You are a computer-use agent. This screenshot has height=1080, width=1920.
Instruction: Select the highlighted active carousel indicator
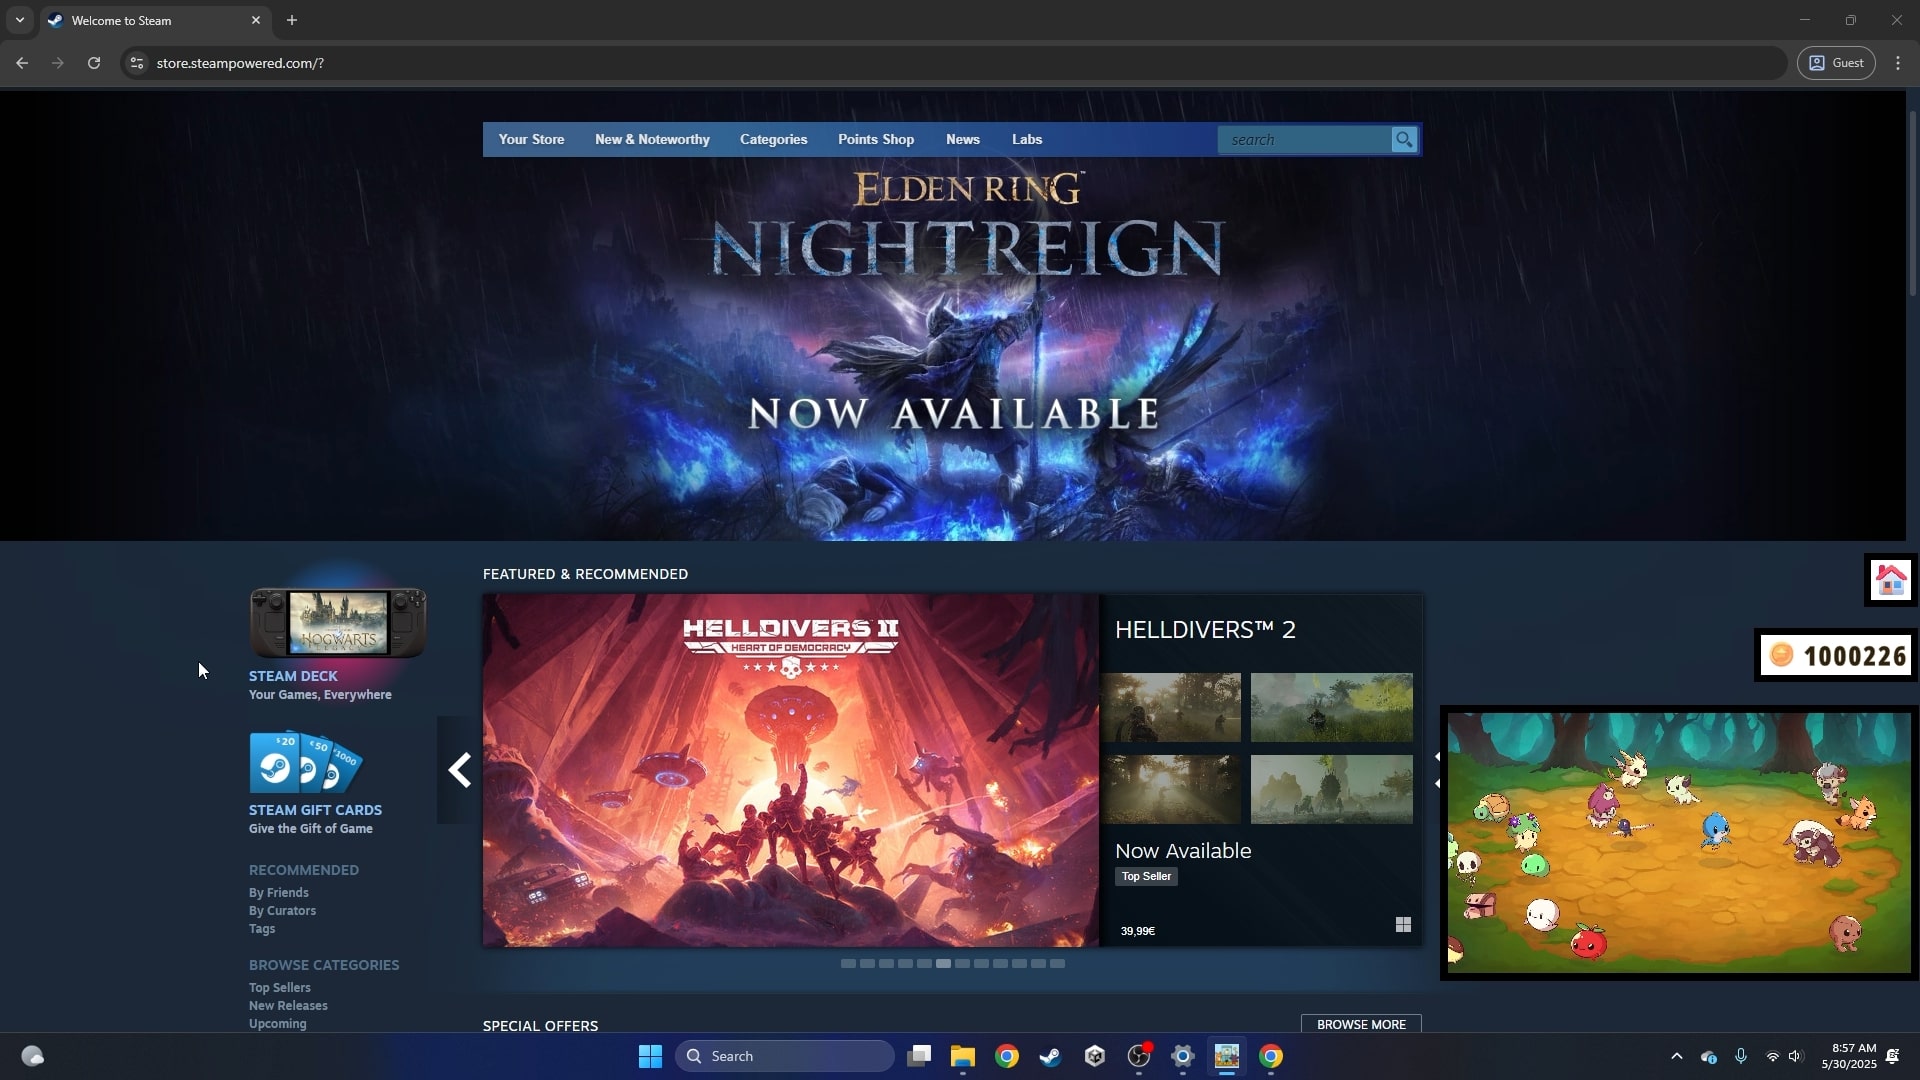tap(943, 964)
